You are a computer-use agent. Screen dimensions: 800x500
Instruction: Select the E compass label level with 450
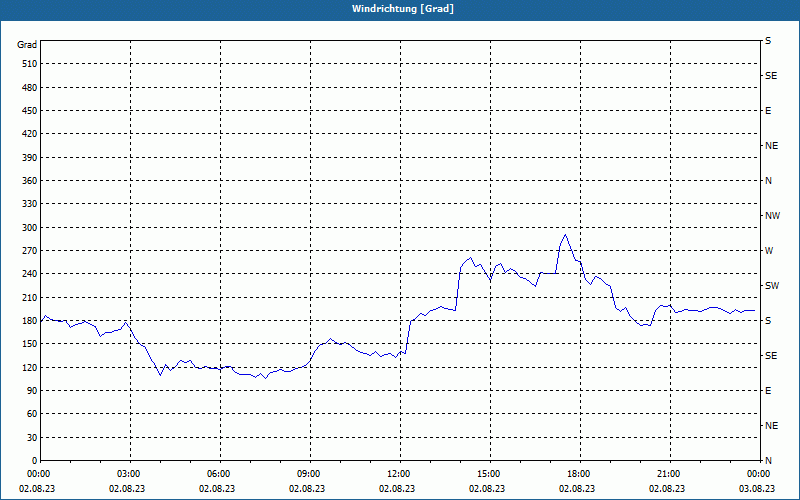(768, 111)
